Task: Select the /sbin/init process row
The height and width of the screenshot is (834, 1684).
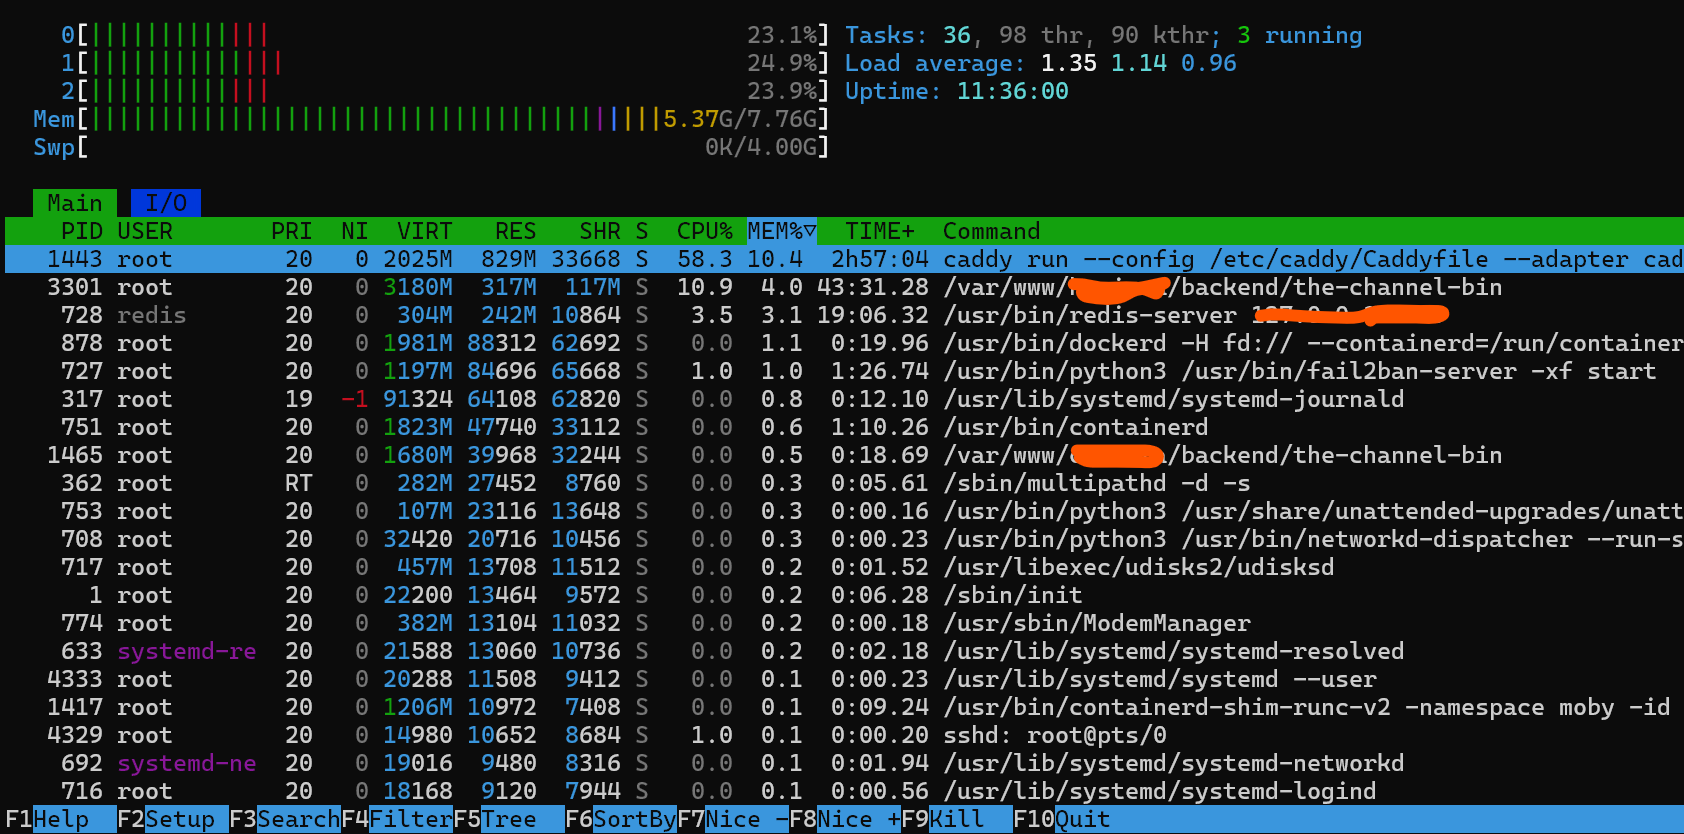Action: point(844,595)
